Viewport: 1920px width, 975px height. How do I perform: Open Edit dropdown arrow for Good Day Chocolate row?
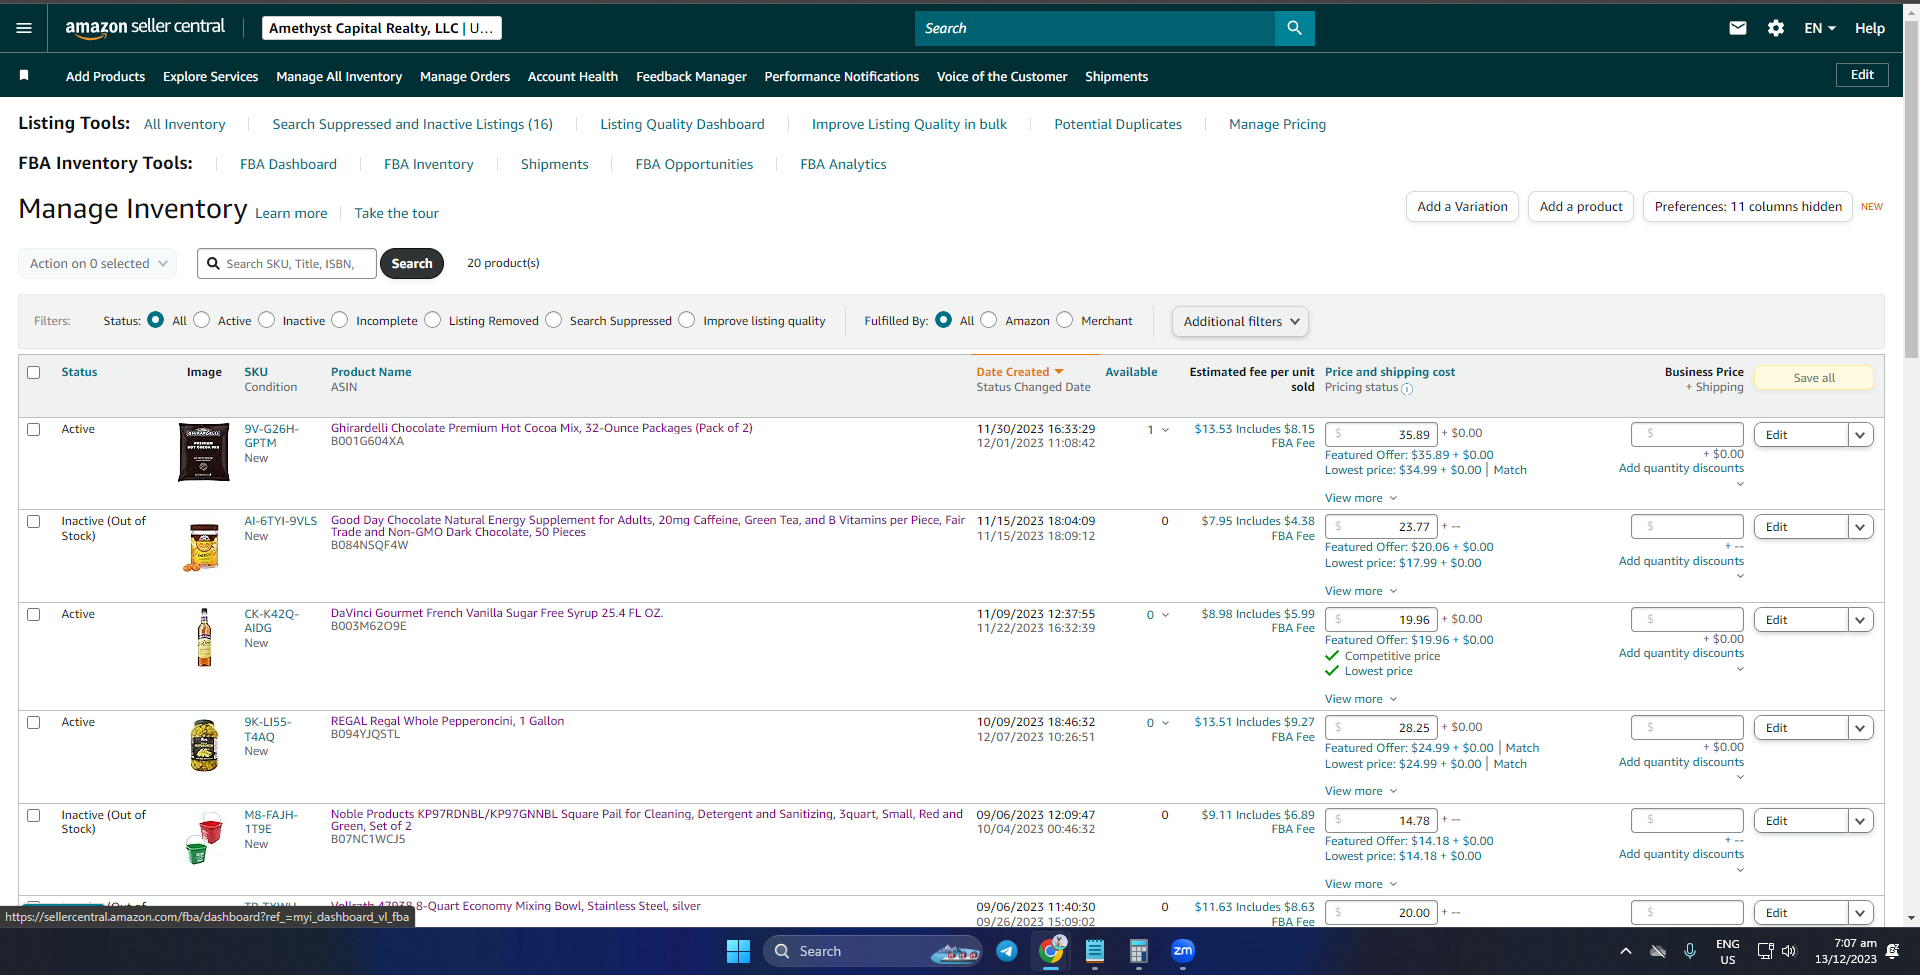pos(1860,527)
